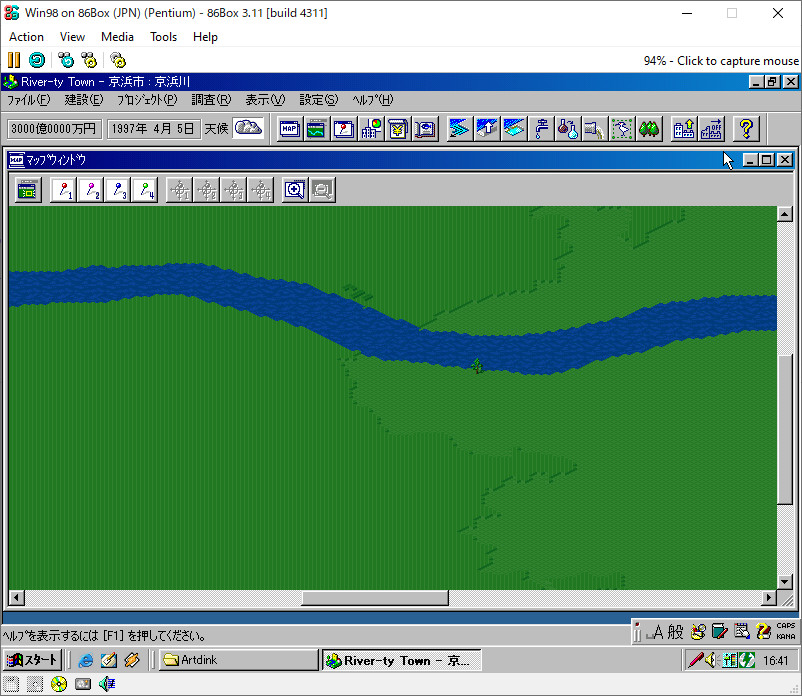
Task: Click the funds display 3000億0000万円
Action: [x=54, y=128]
